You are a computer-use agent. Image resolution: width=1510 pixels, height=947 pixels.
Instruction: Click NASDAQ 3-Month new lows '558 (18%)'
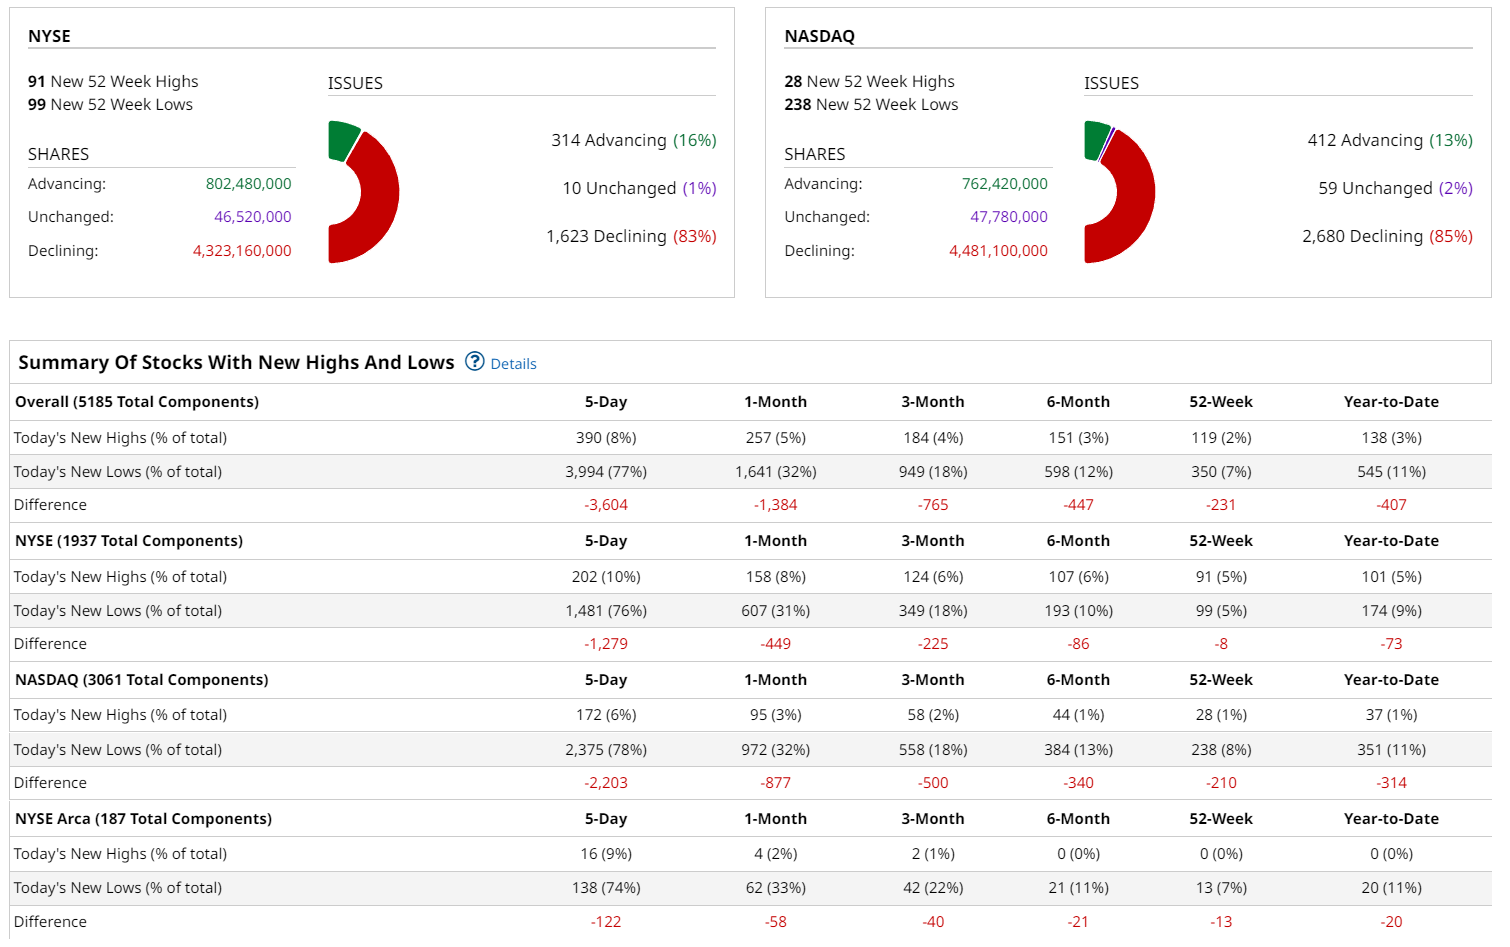(x=933, y=750)
